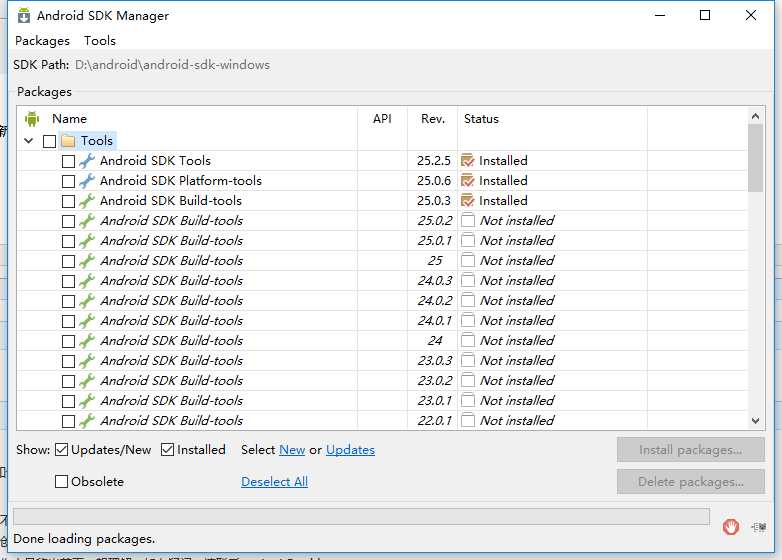
Task: Click the wrench icon for Build-tools 22.0.1
Action: coord(87,420)
